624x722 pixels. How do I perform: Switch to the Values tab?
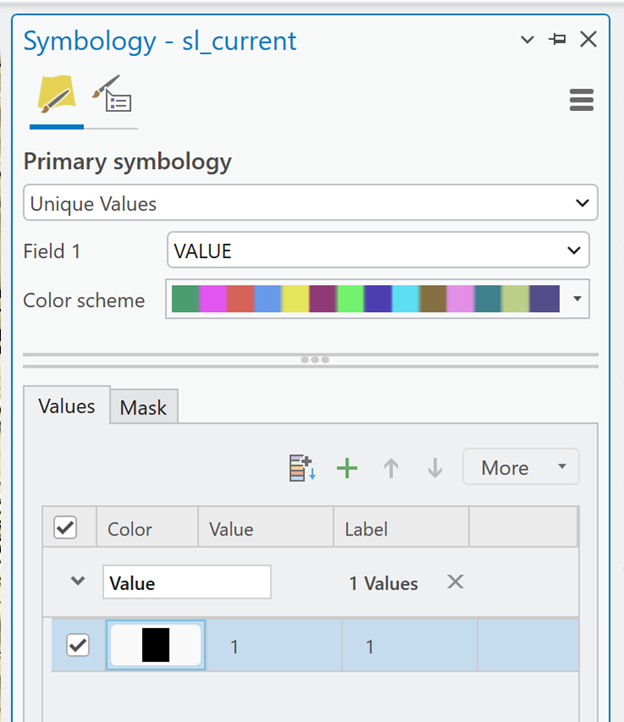coord(67,406)
